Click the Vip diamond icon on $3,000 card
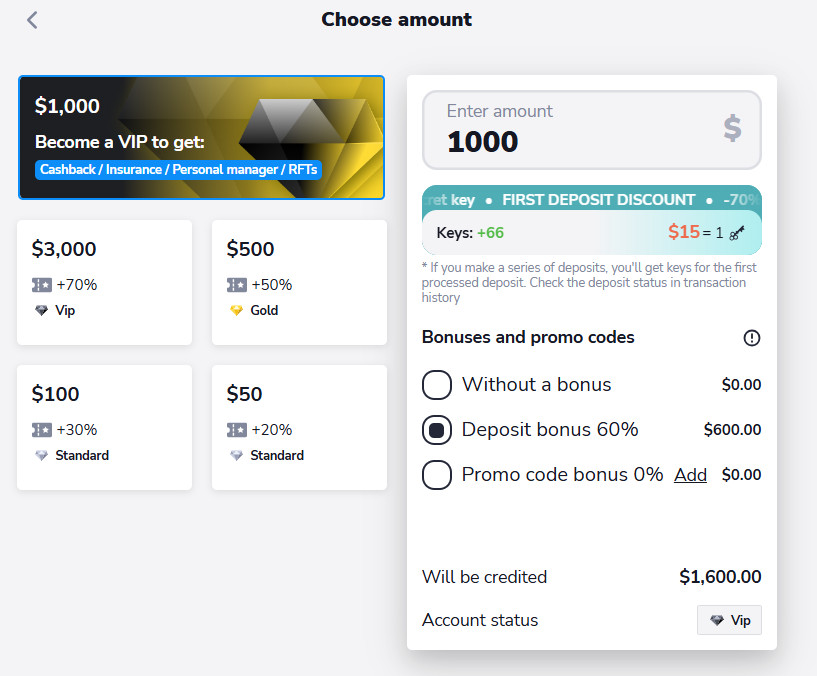This screenshot has width=817, height=676. pyautogui.click(x=41, y=311)
